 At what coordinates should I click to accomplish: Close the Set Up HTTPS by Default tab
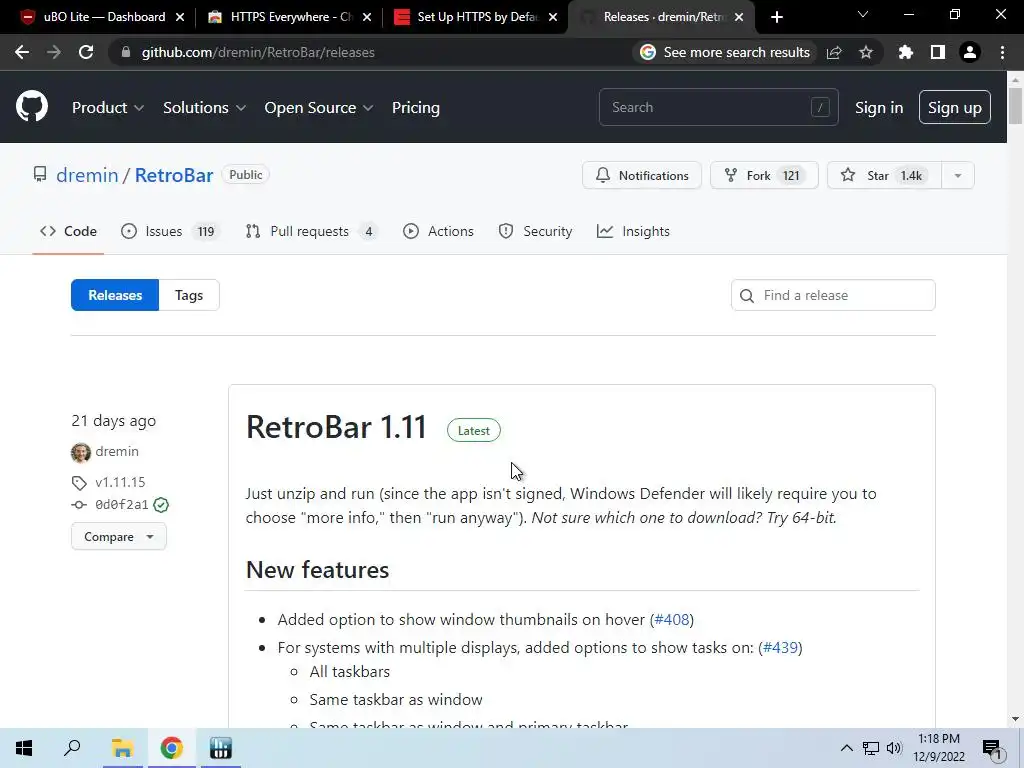553,17
